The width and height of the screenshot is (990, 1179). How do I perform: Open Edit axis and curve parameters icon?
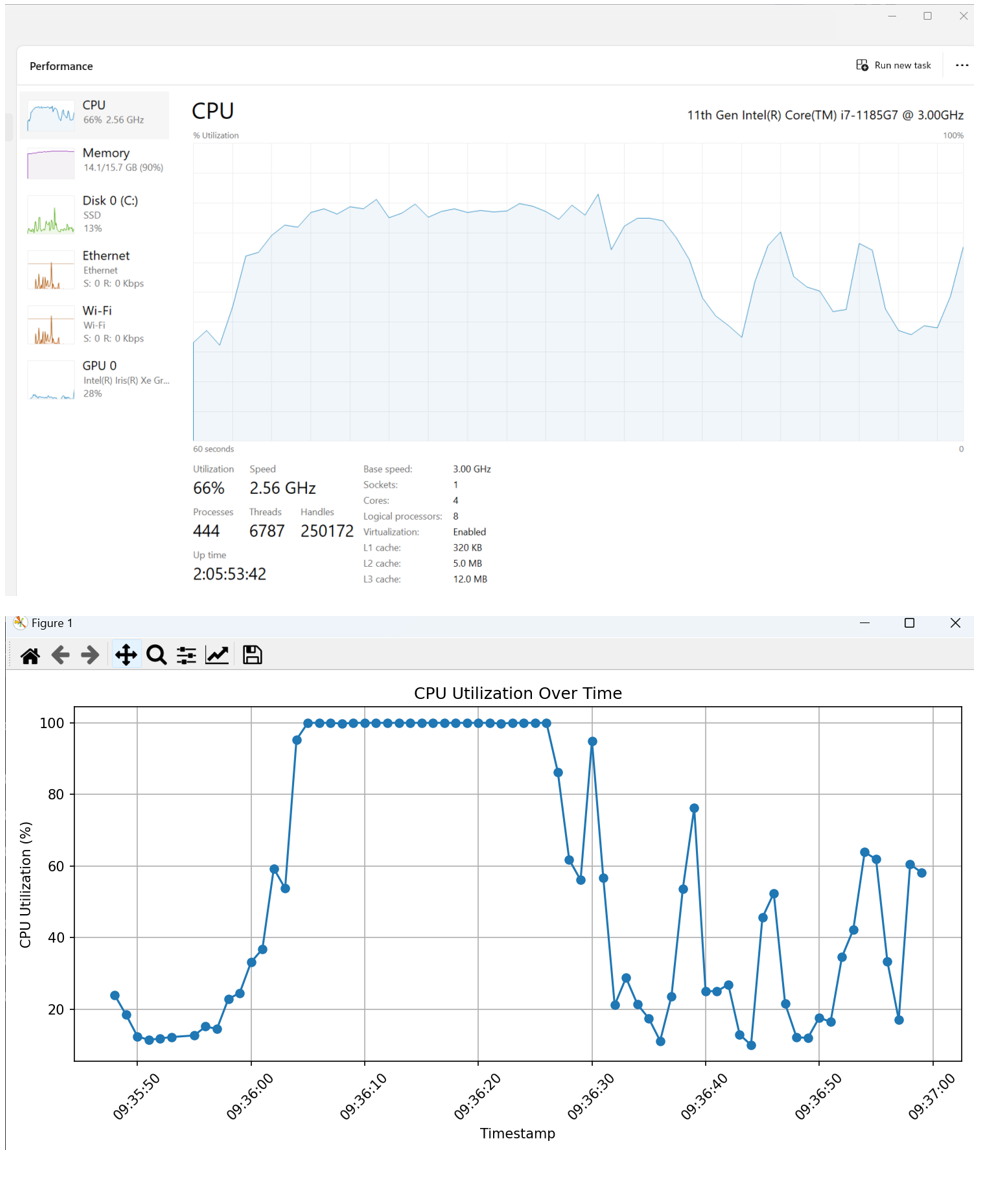tap(217, 656)
